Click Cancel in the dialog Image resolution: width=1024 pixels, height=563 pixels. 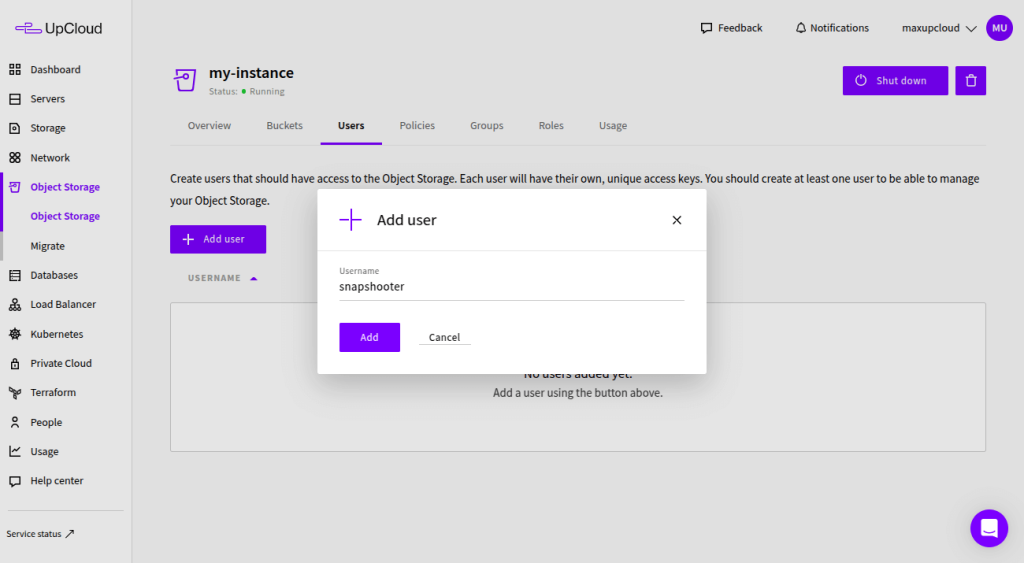(444, 338)
